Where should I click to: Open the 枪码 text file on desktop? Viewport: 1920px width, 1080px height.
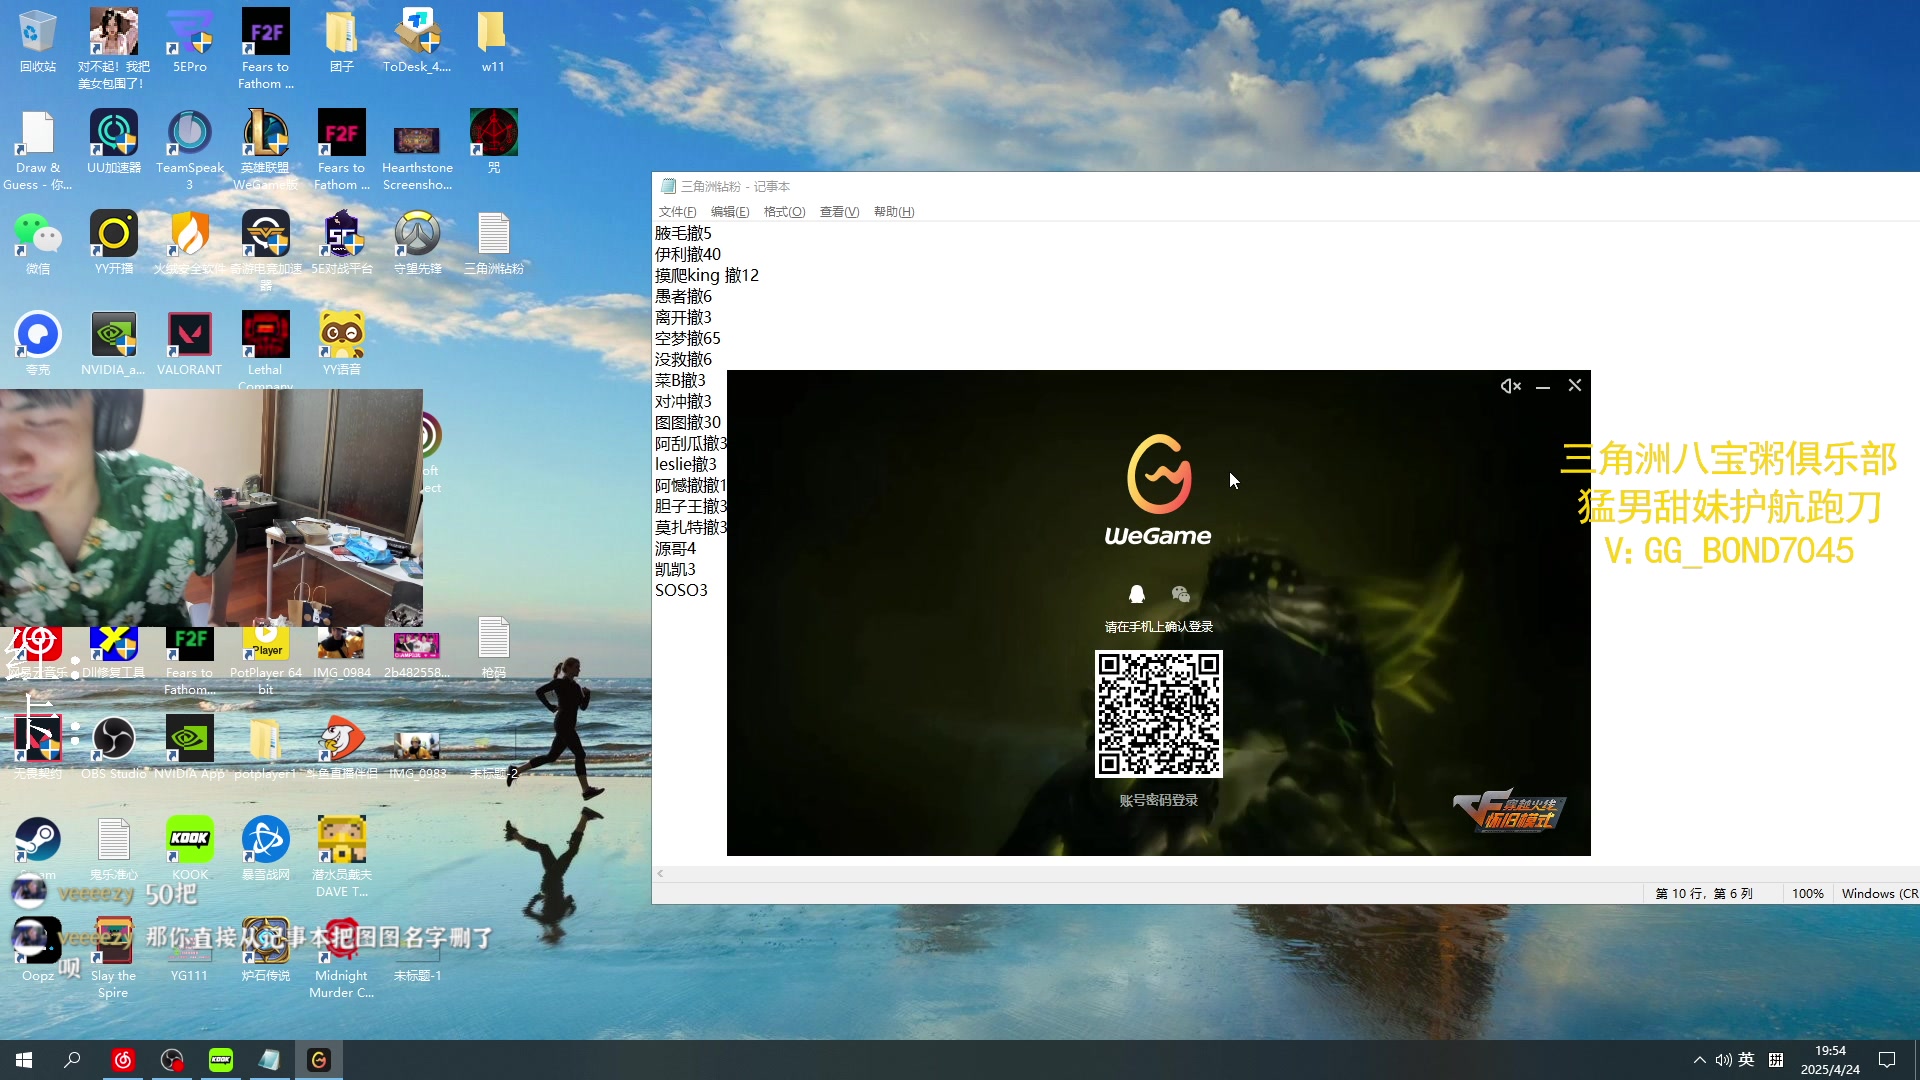494,648
